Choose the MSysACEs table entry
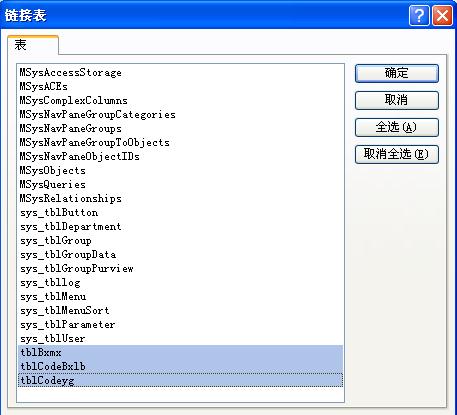This screenshot has width=457, height=415. coord(180,87)
